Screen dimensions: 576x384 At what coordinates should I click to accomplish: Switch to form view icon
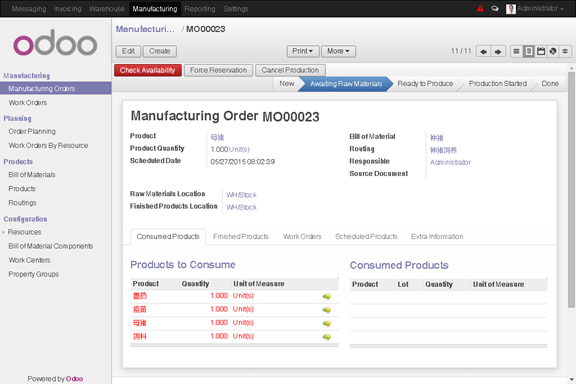529,51
